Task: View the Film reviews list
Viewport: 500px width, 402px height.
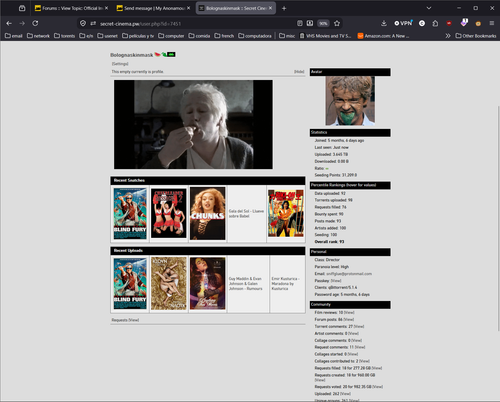Action: [349, 312]
